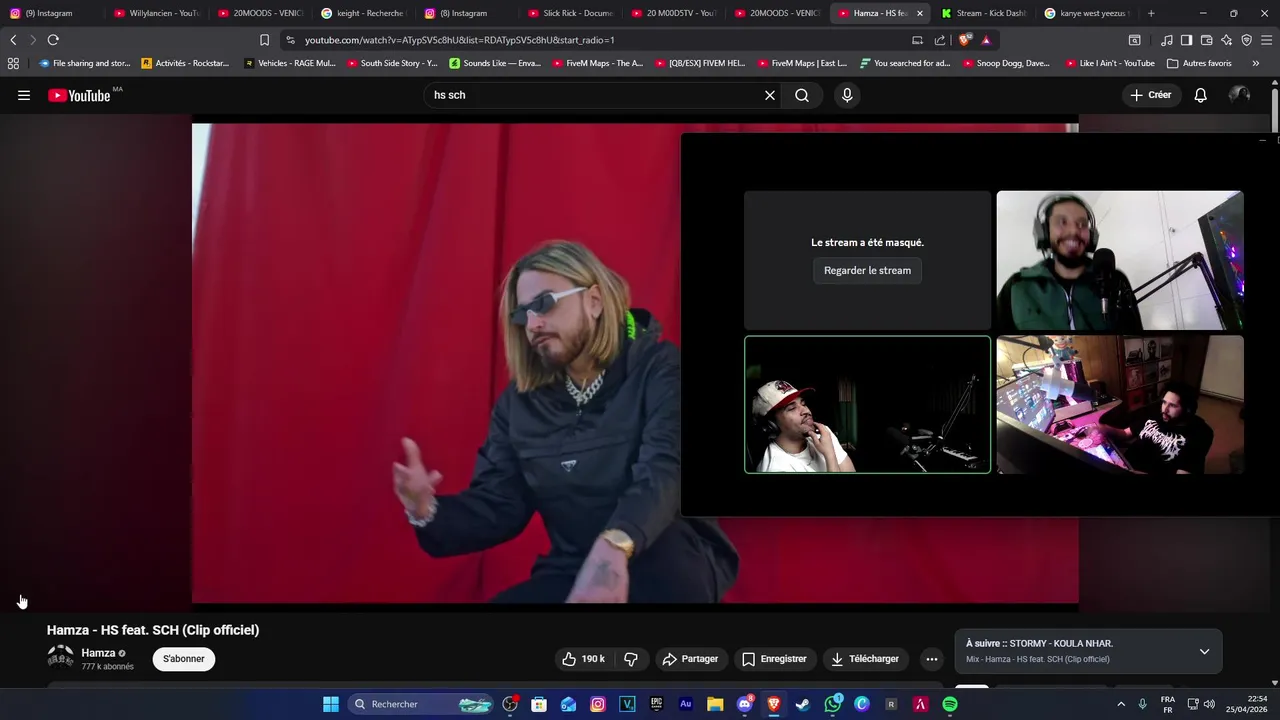Dislike the Hamza video
Screen dimensions: 1280x720
pyautogui.click(x=631, y=659)
